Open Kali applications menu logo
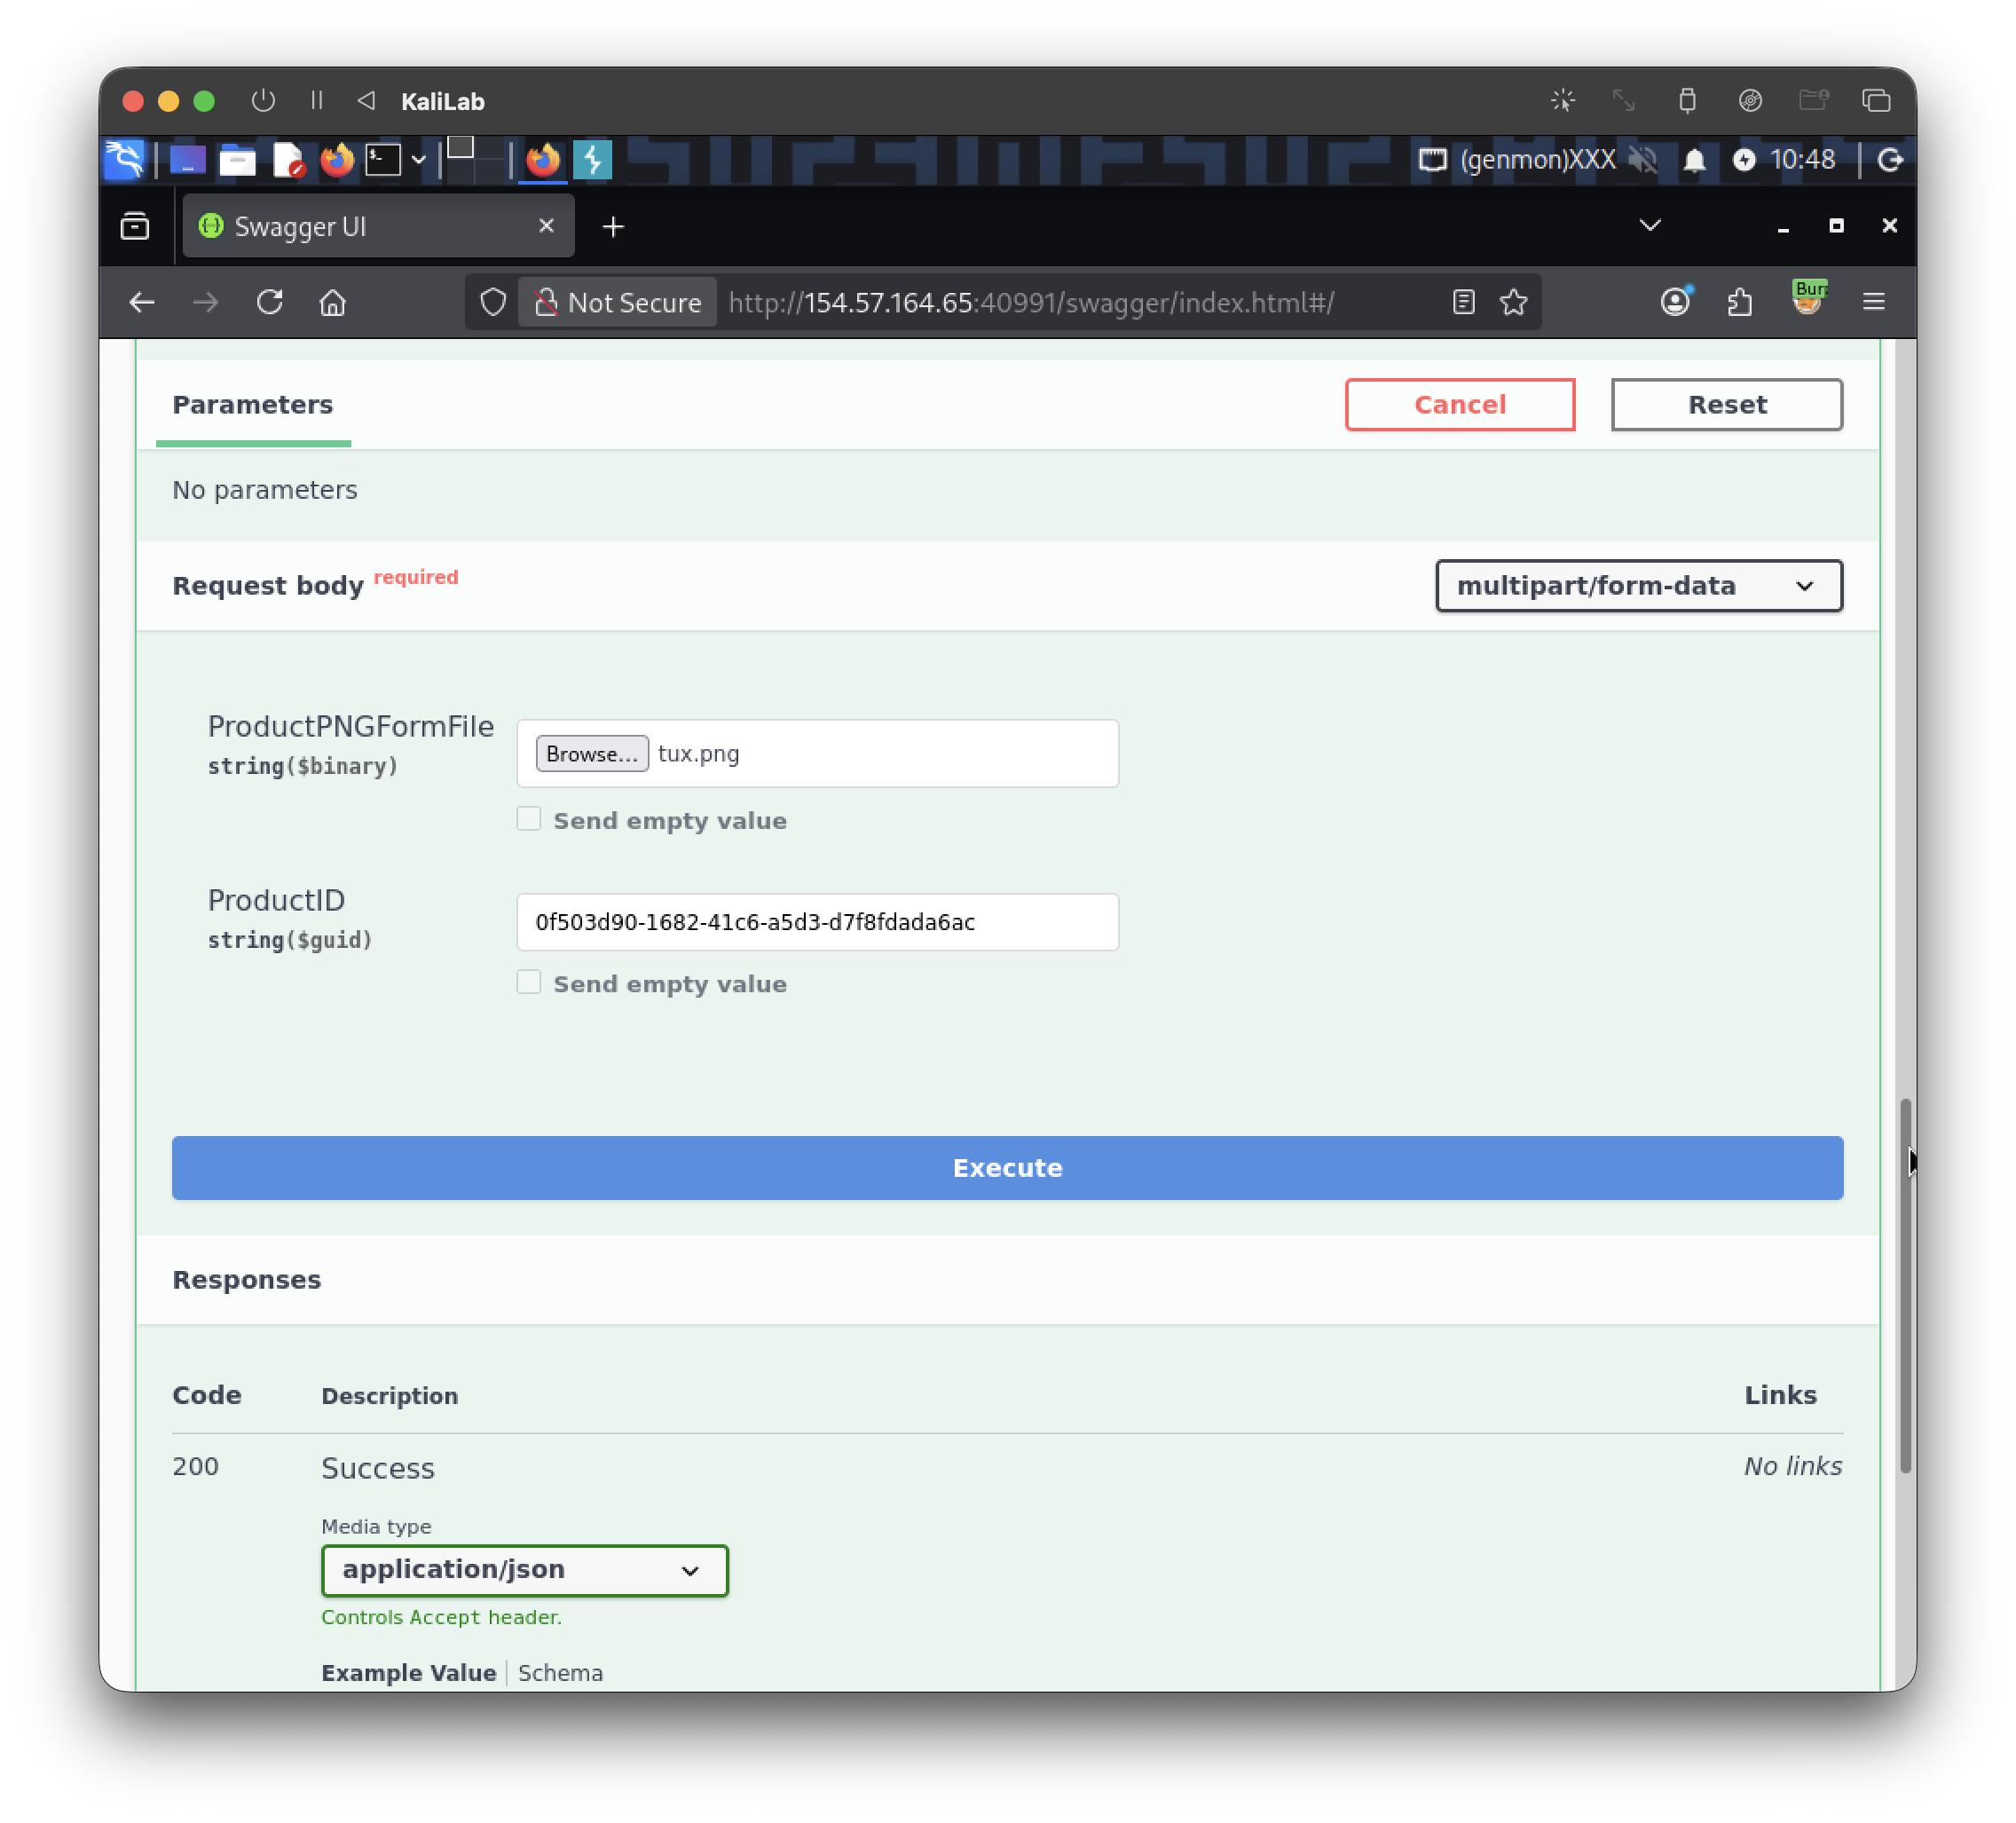 coord(125,160)
